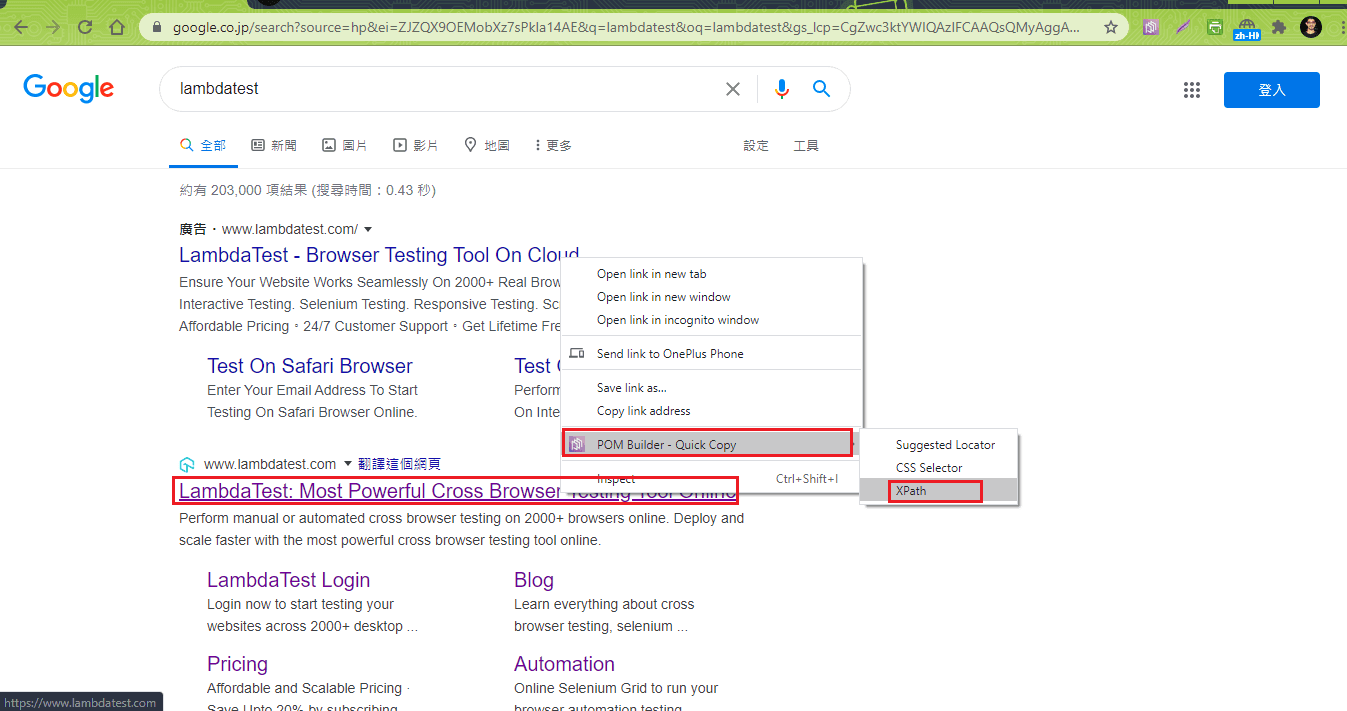This screenshot has height=711, width=1347.
Task: Open the LambdaTest Login link
Action: pos(288,579)
